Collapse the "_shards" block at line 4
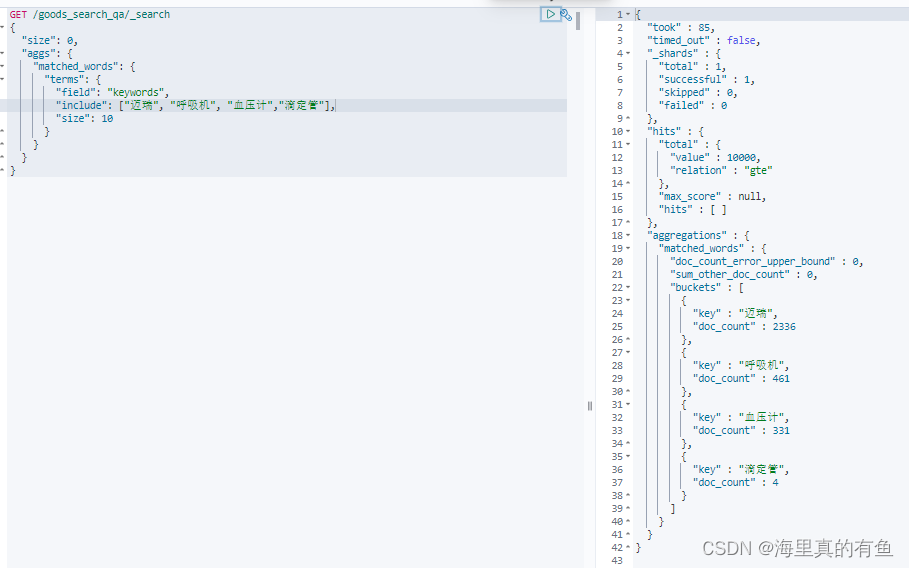909x568 pixels. tap(628, 53)
